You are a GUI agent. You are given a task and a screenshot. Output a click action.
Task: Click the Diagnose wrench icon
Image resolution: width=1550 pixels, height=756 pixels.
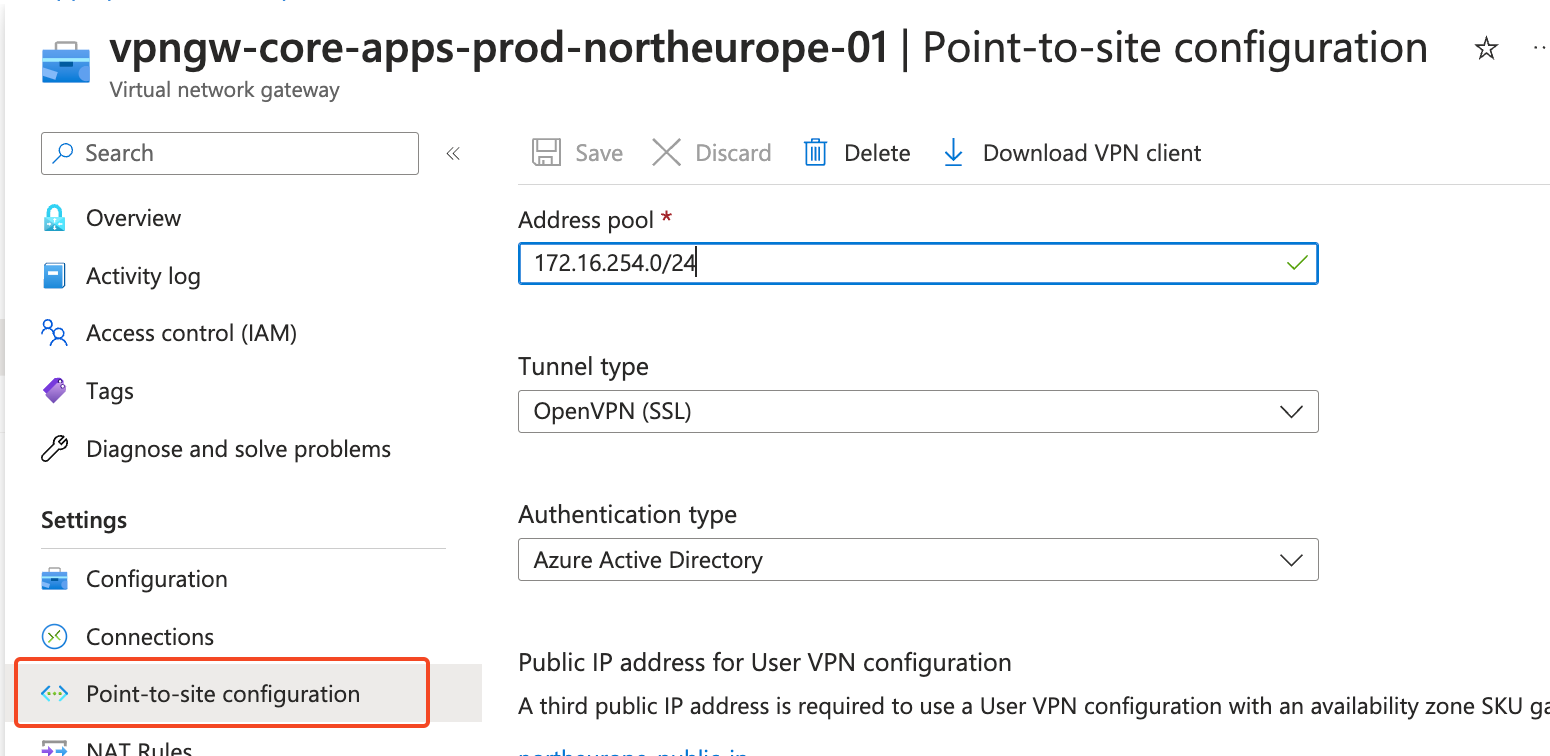[54, 449]
